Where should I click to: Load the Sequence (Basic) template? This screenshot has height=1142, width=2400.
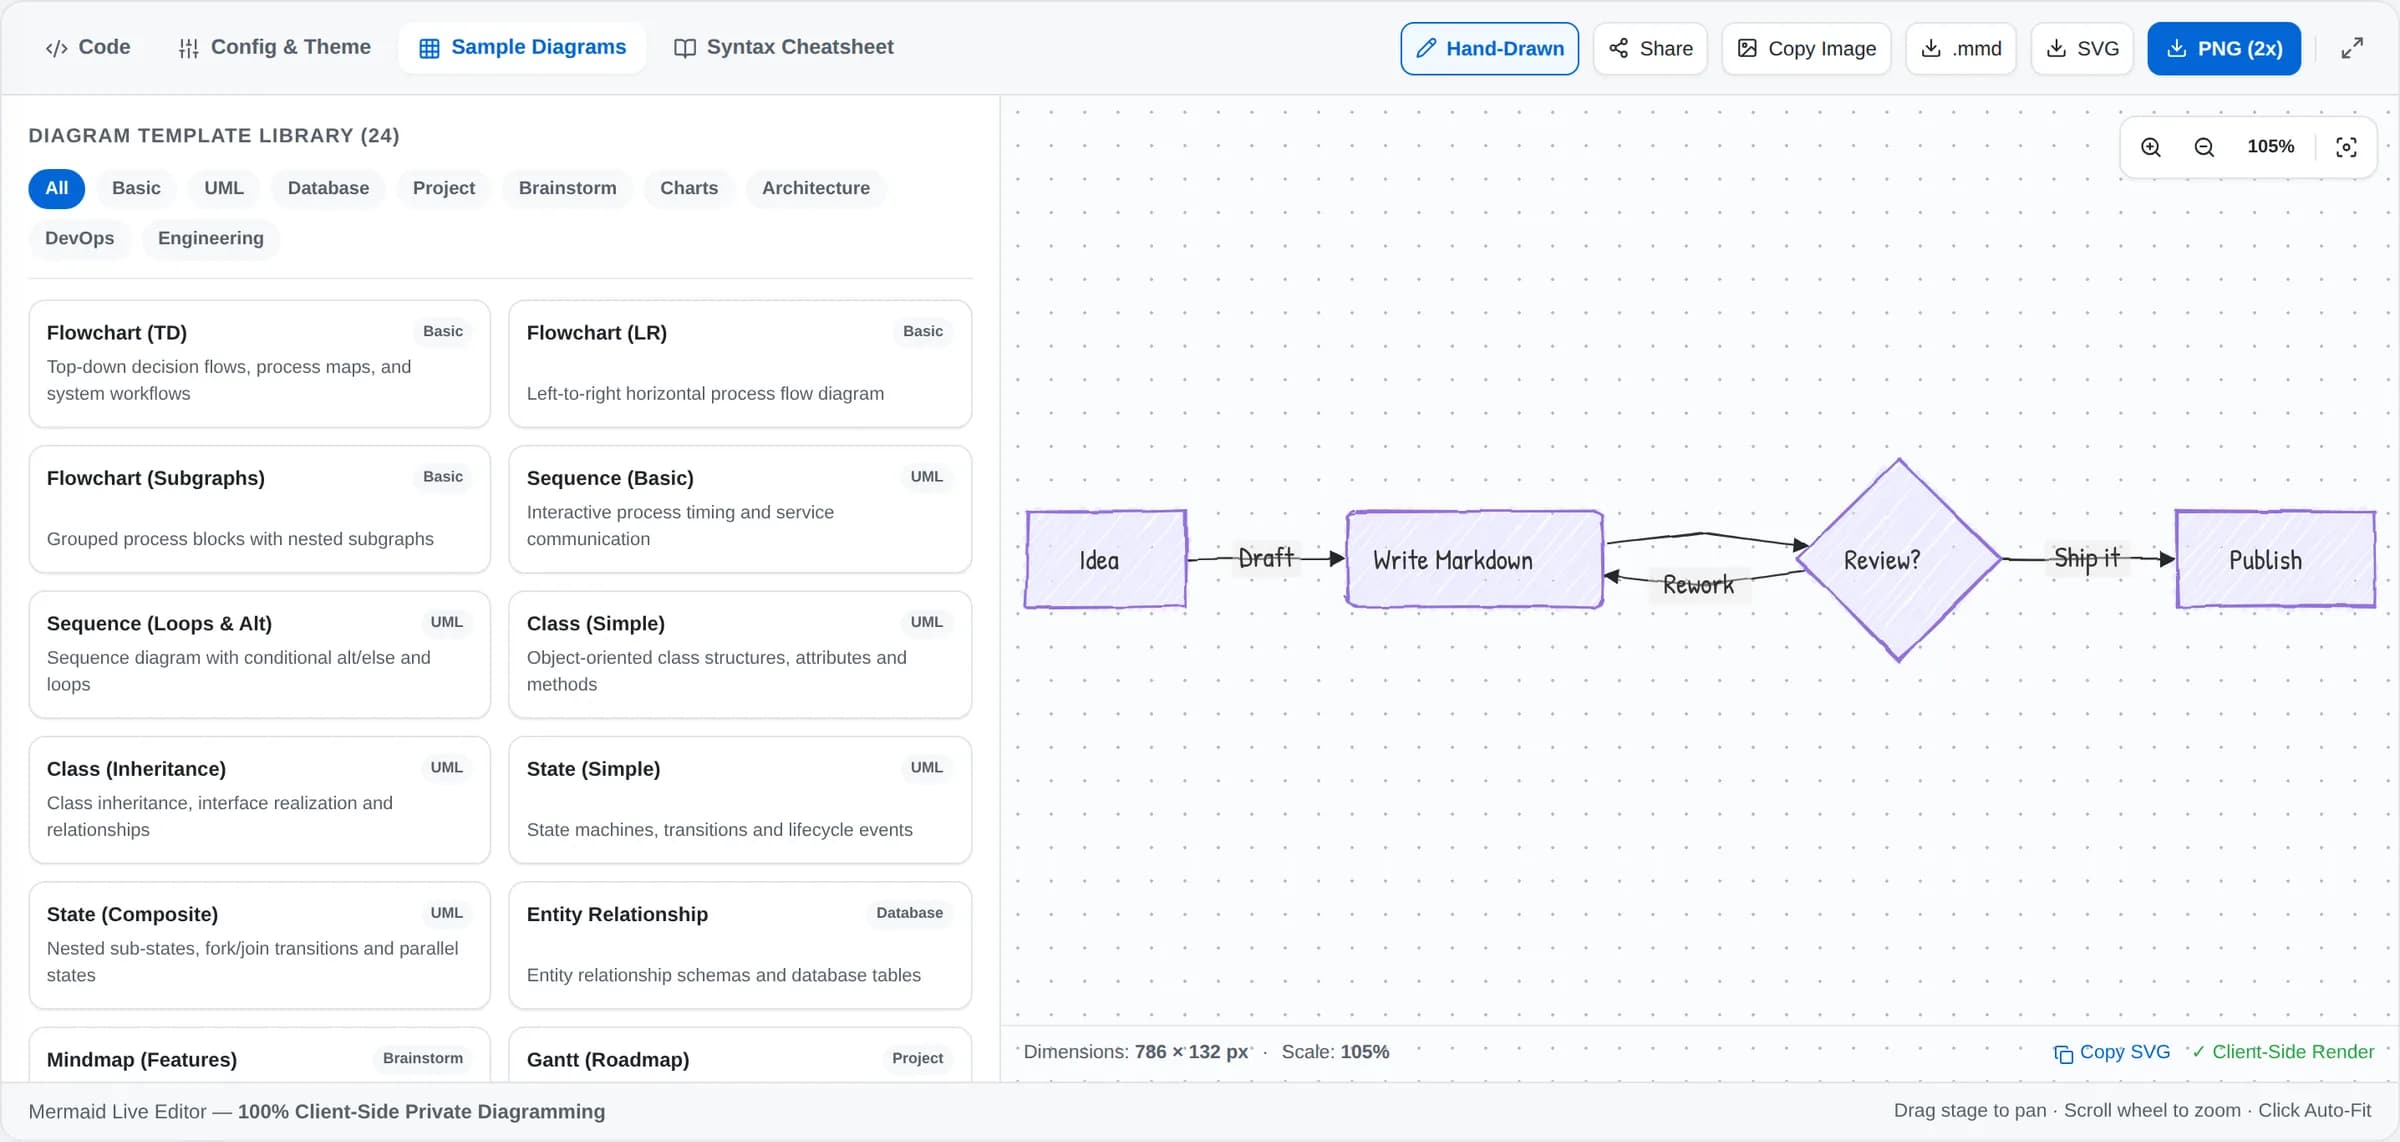[x=740, y=509]
